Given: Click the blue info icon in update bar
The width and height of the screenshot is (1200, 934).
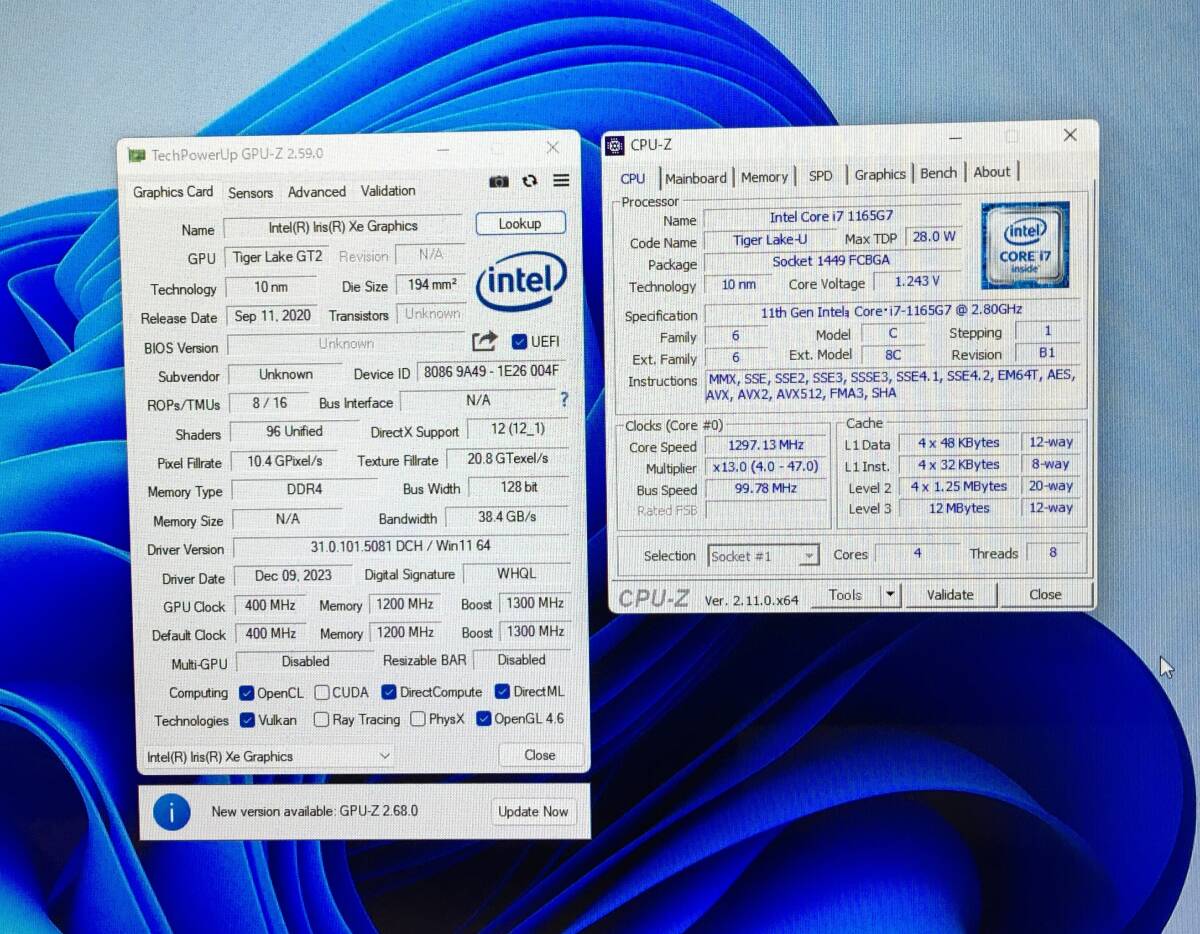Looking at the screenshot, I should point(171,812).
